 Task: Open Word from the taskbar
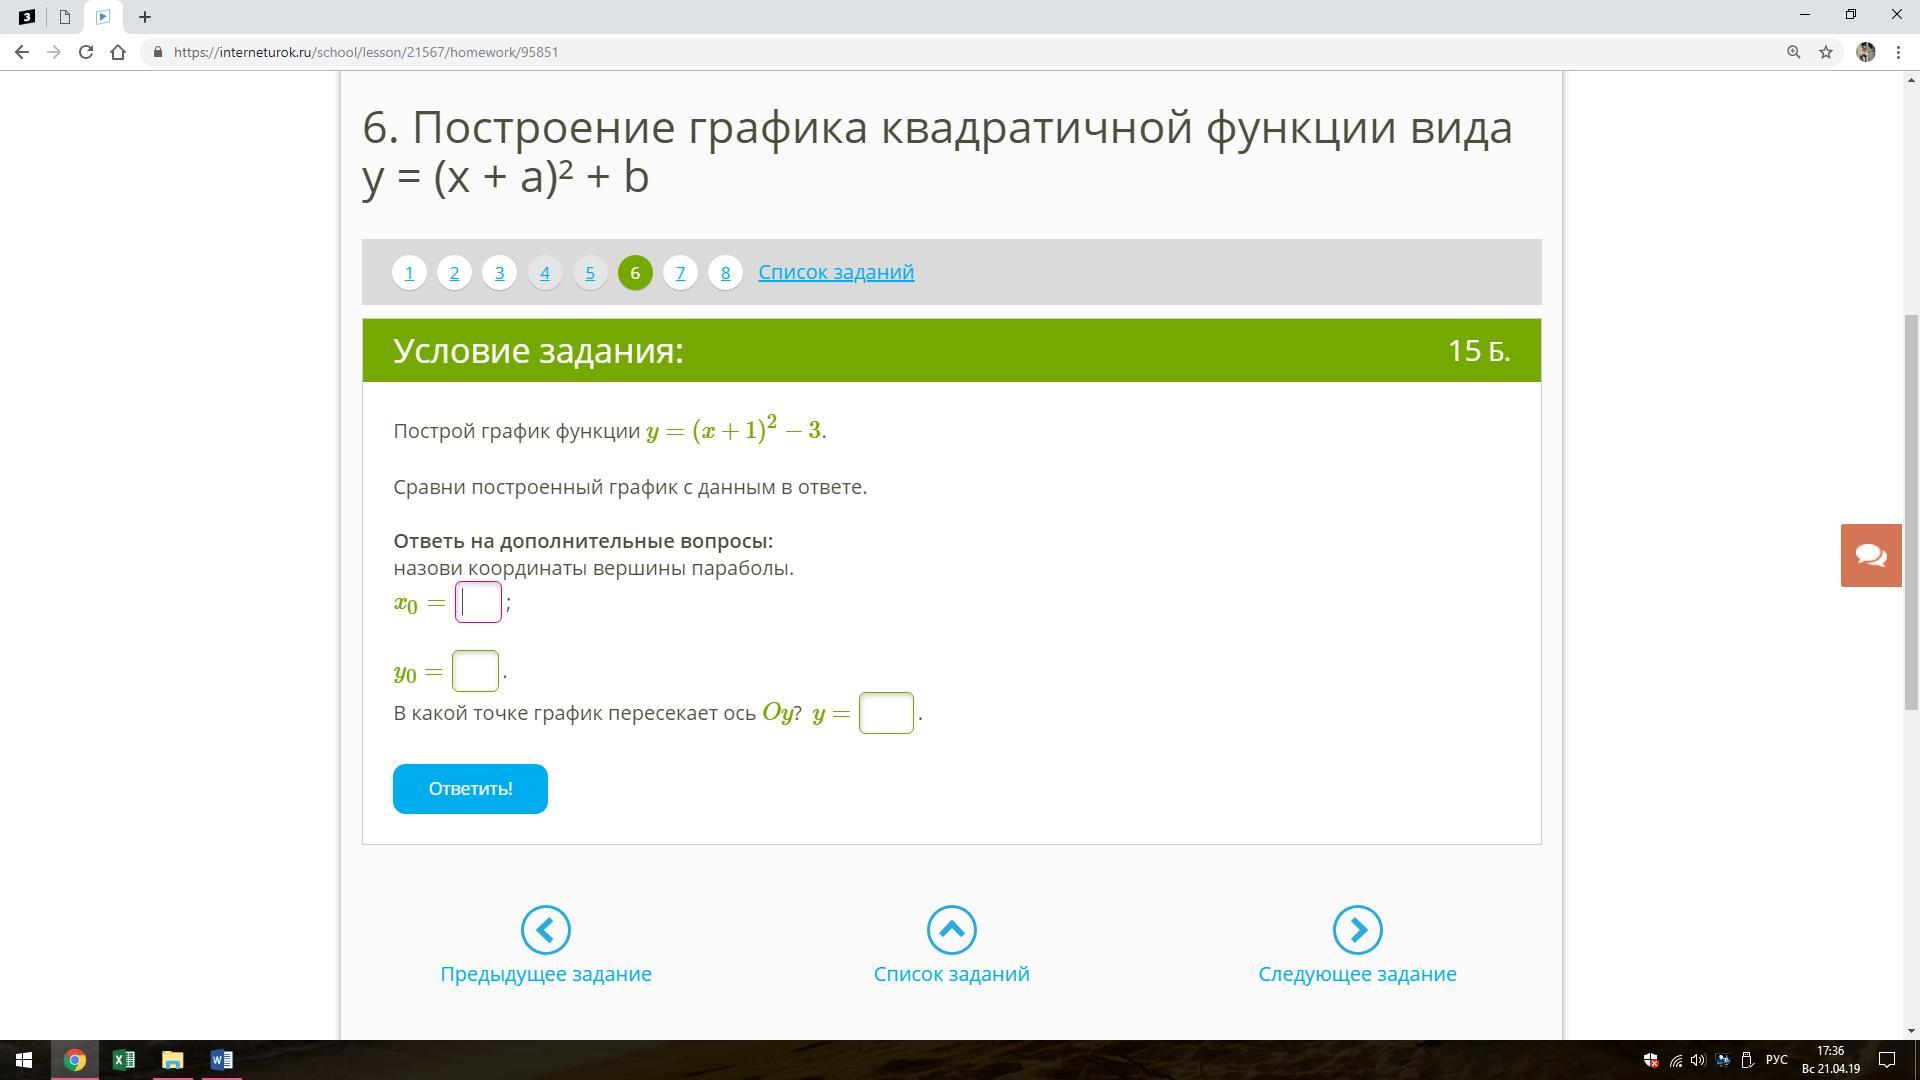(221, 1060)
